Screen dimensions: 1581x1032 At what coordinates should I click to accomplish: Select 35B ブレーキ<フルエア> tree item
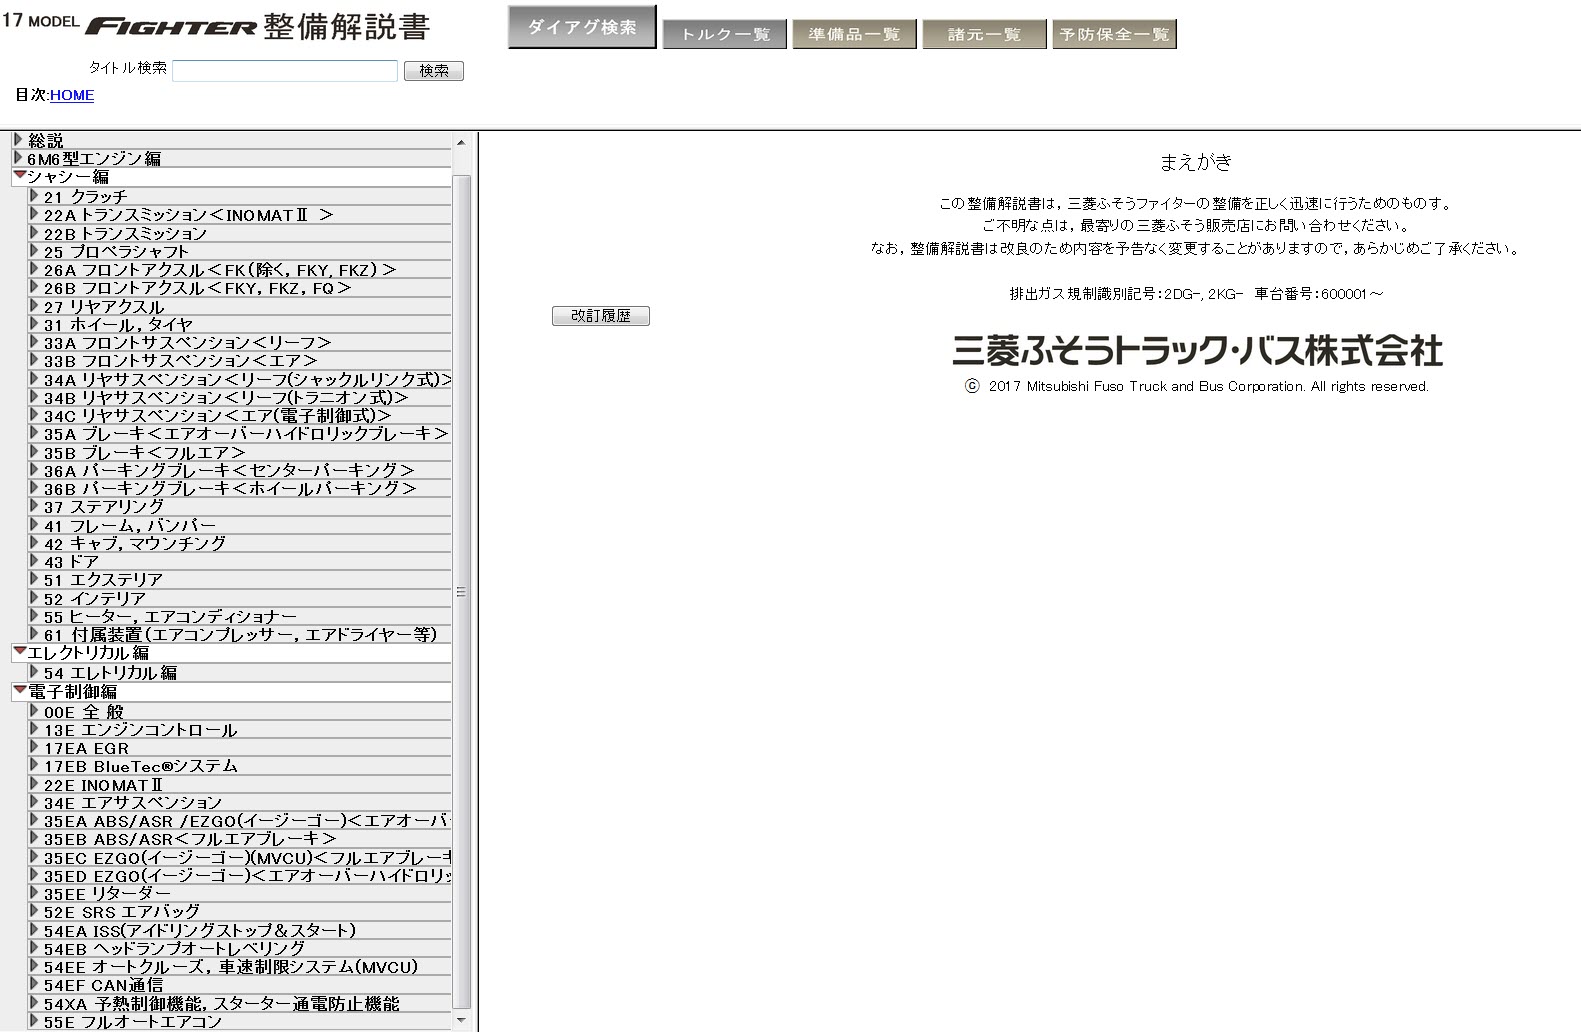click(144, 453)
